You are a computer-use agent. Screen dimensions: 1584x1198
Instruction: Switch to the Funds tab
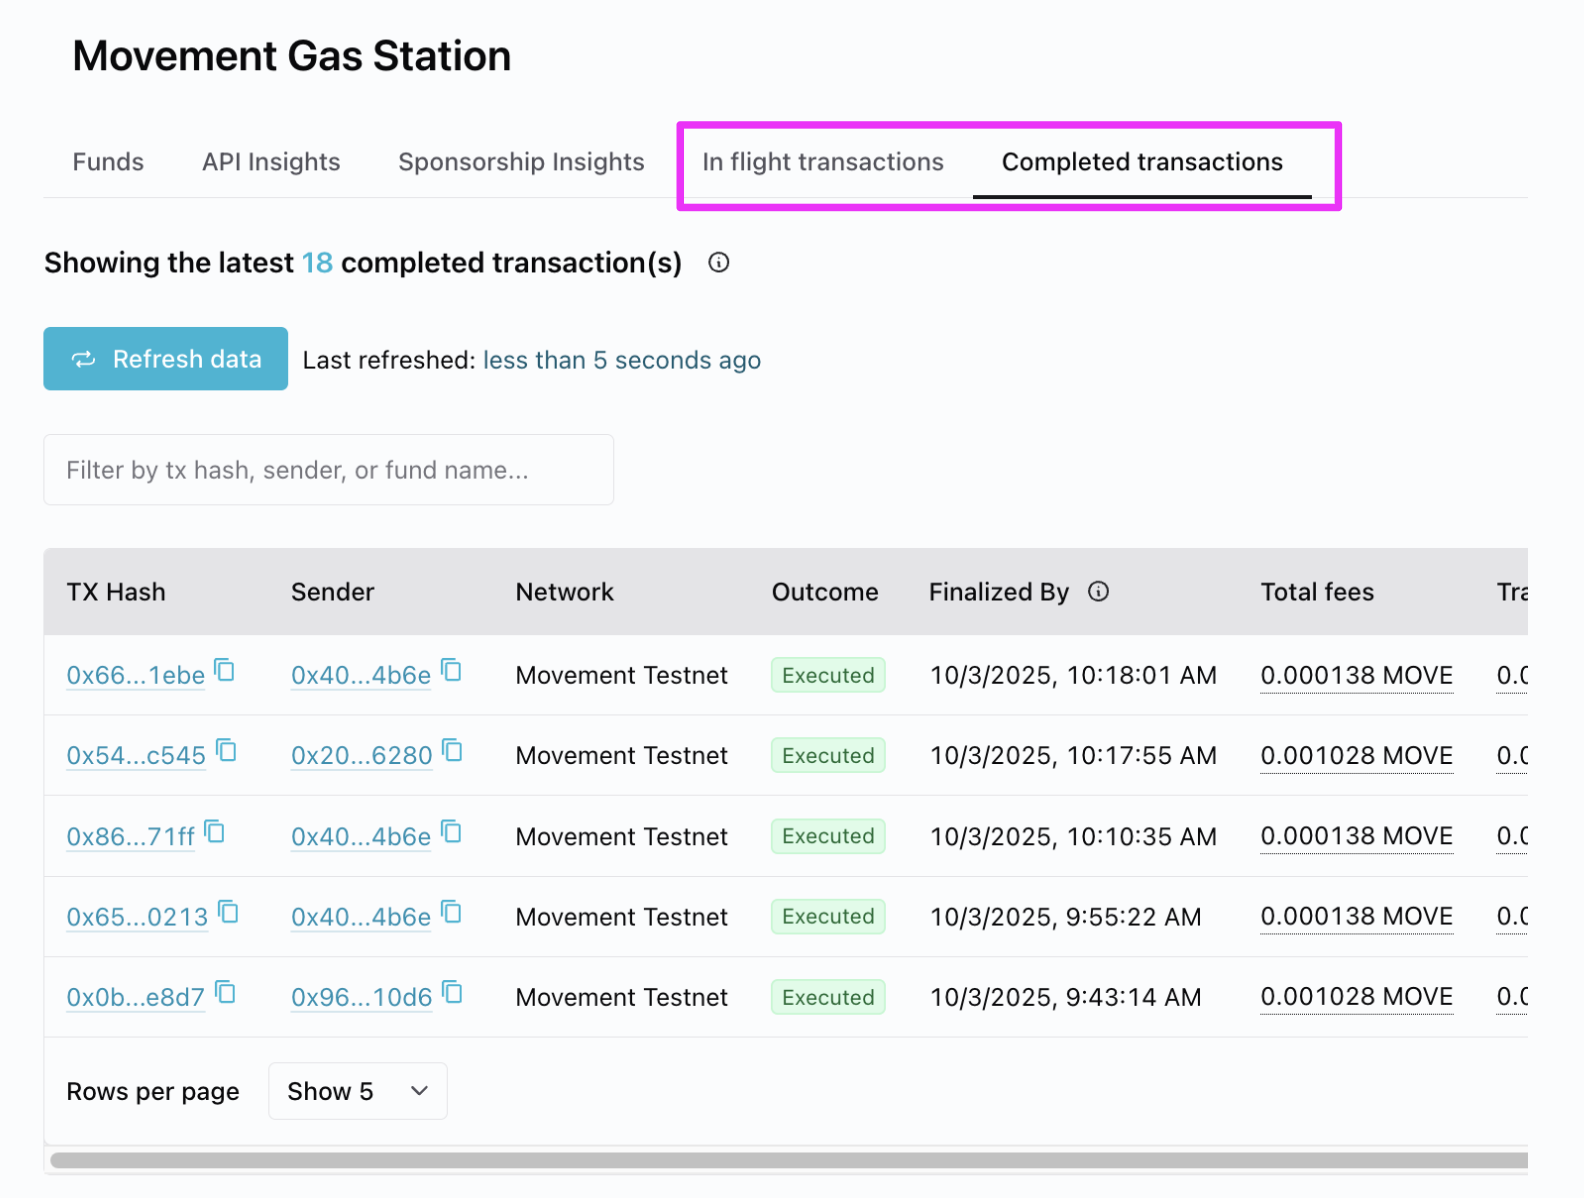coord(108,162)
